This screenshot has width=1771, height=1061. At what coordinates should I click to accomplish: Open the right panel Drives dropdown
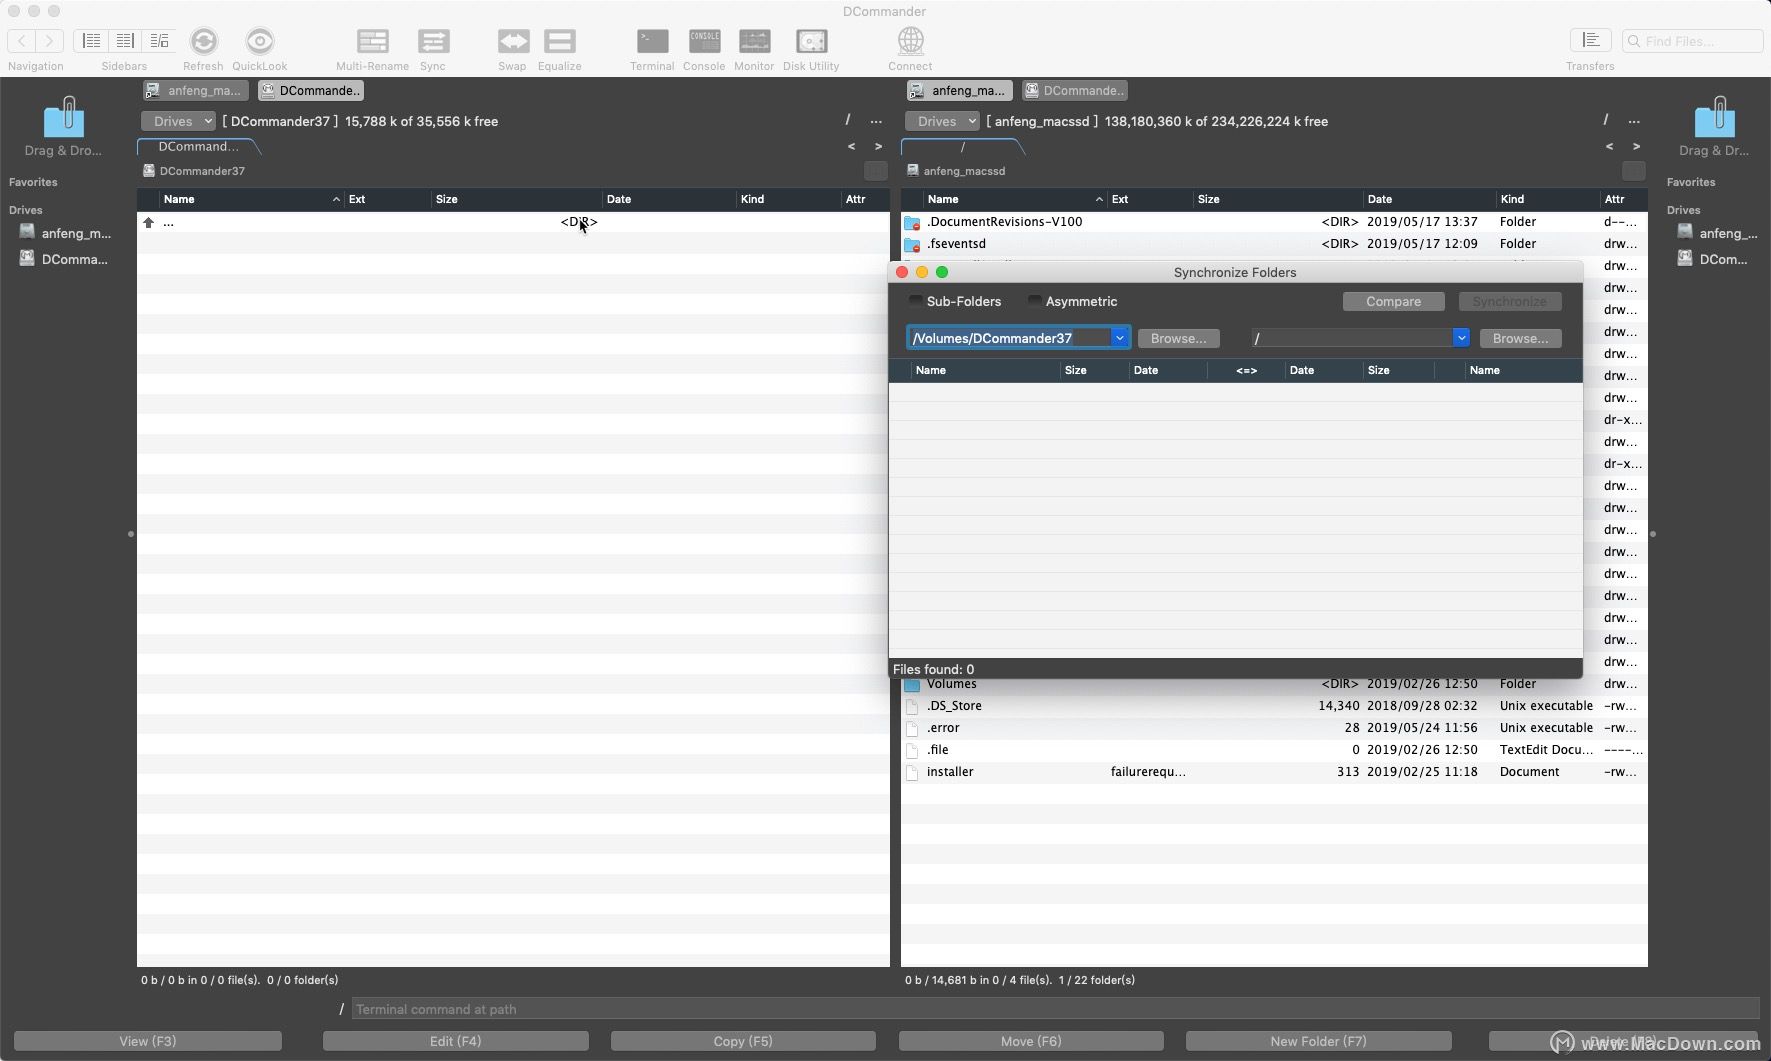[942, 121]
